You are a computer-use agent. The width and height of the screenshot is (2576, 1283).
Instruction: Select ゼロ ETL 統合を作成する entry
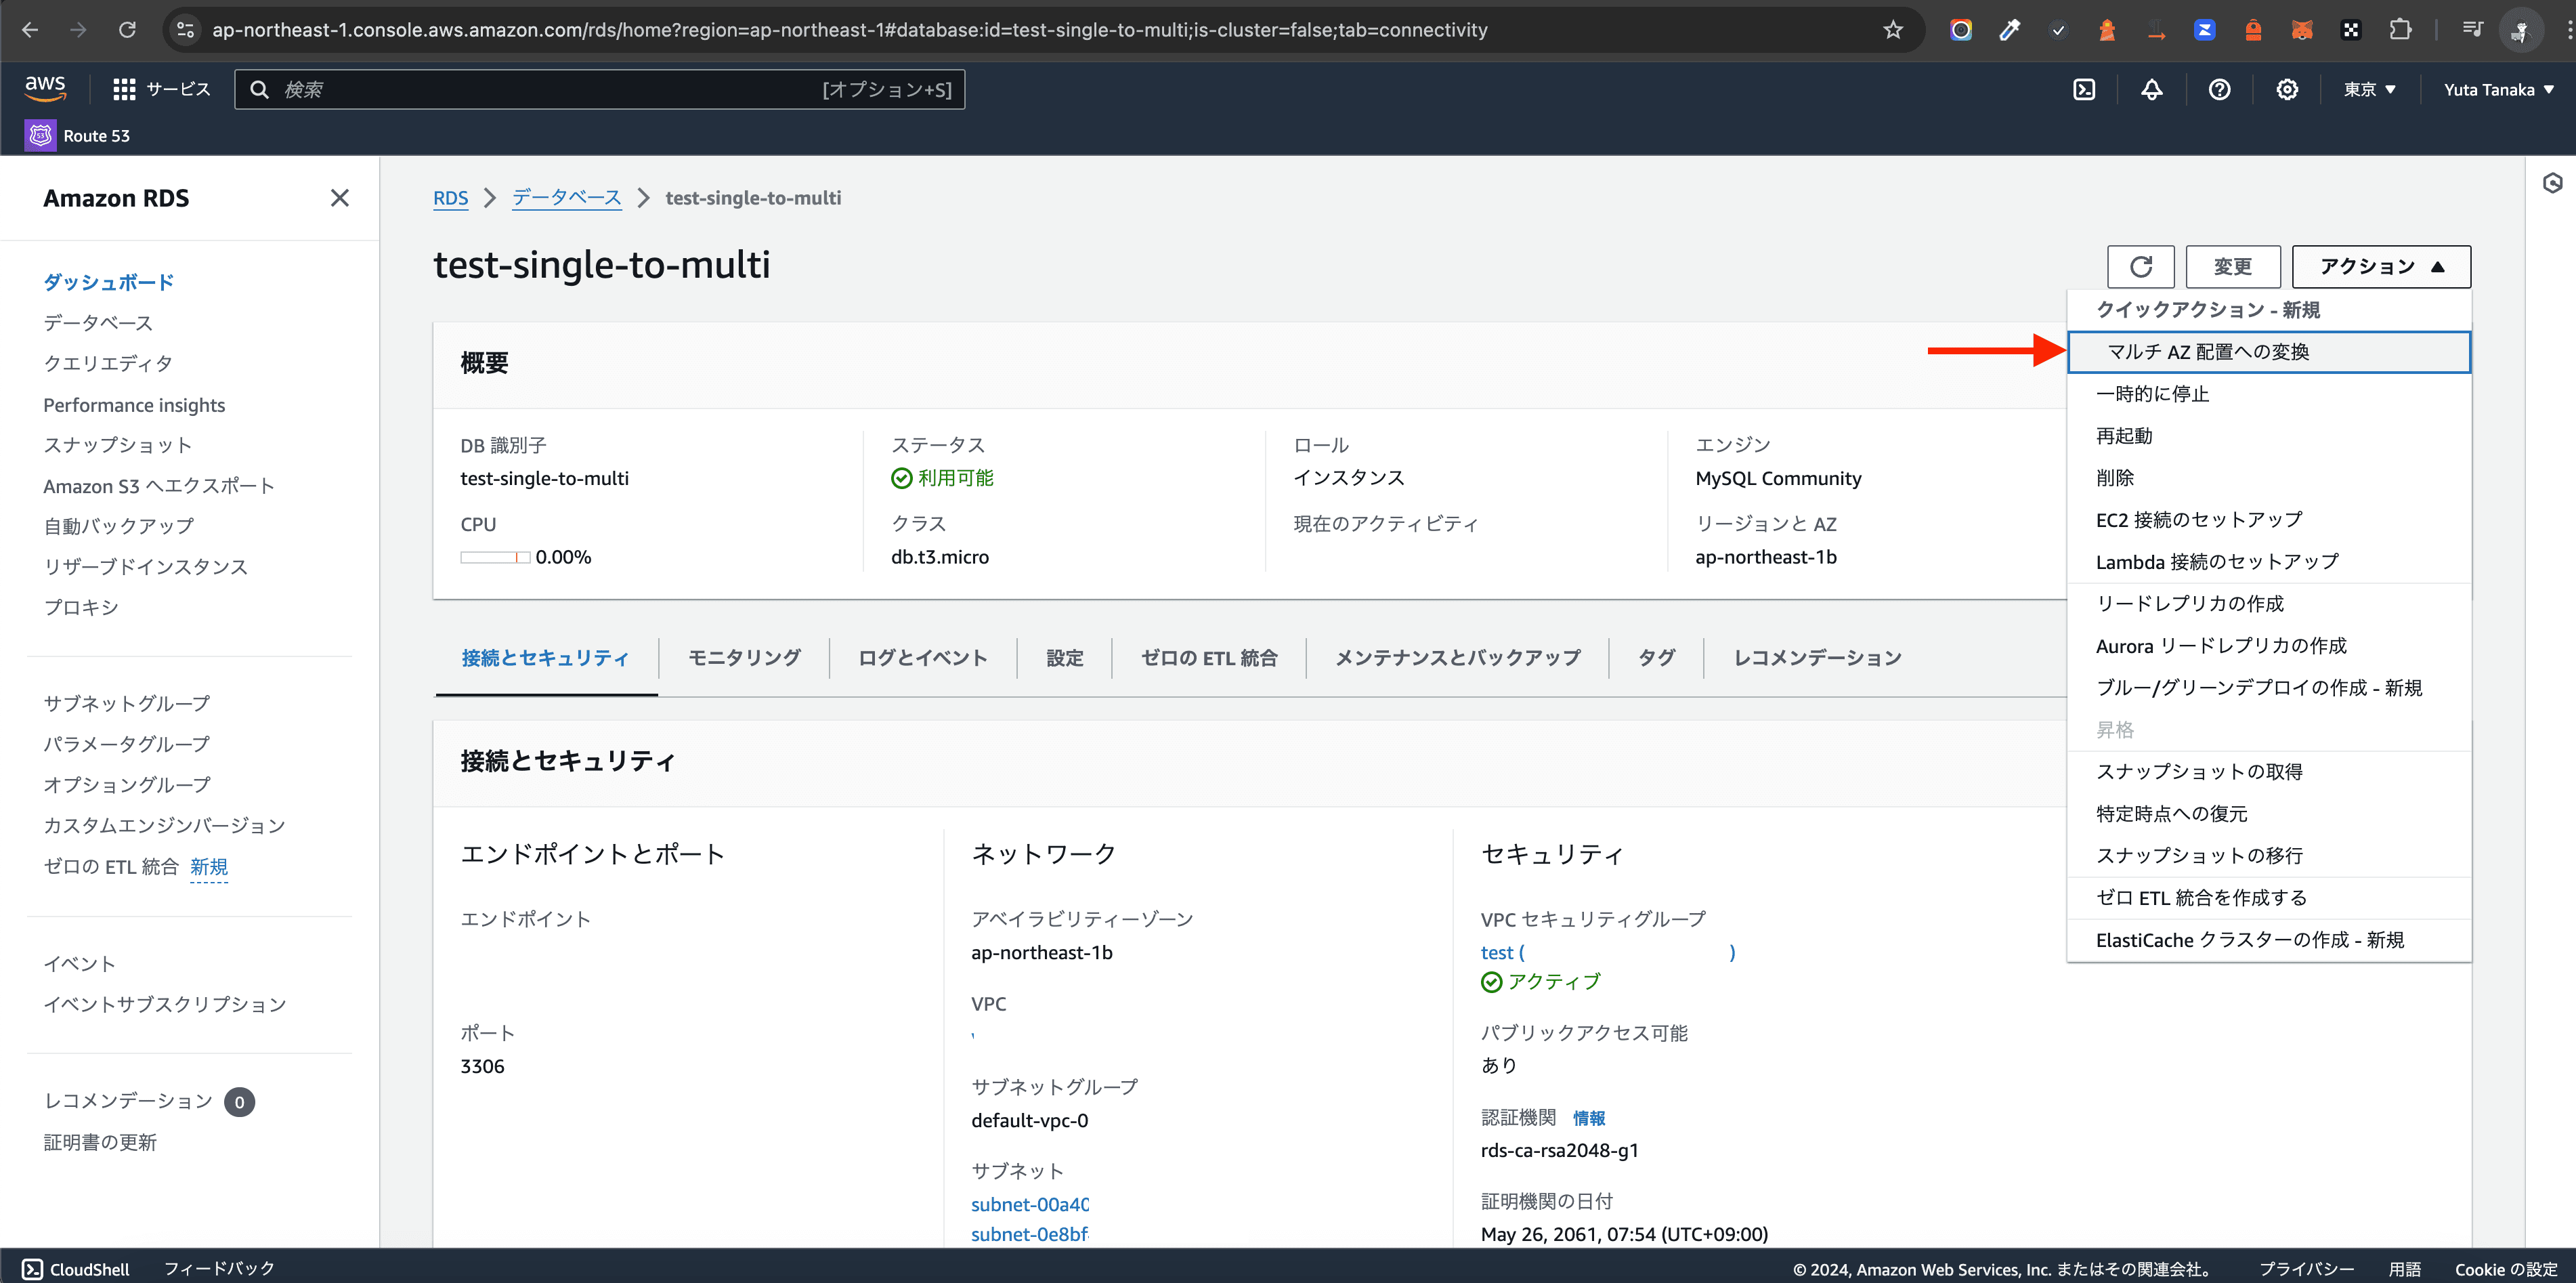[x=2268, y=898]
